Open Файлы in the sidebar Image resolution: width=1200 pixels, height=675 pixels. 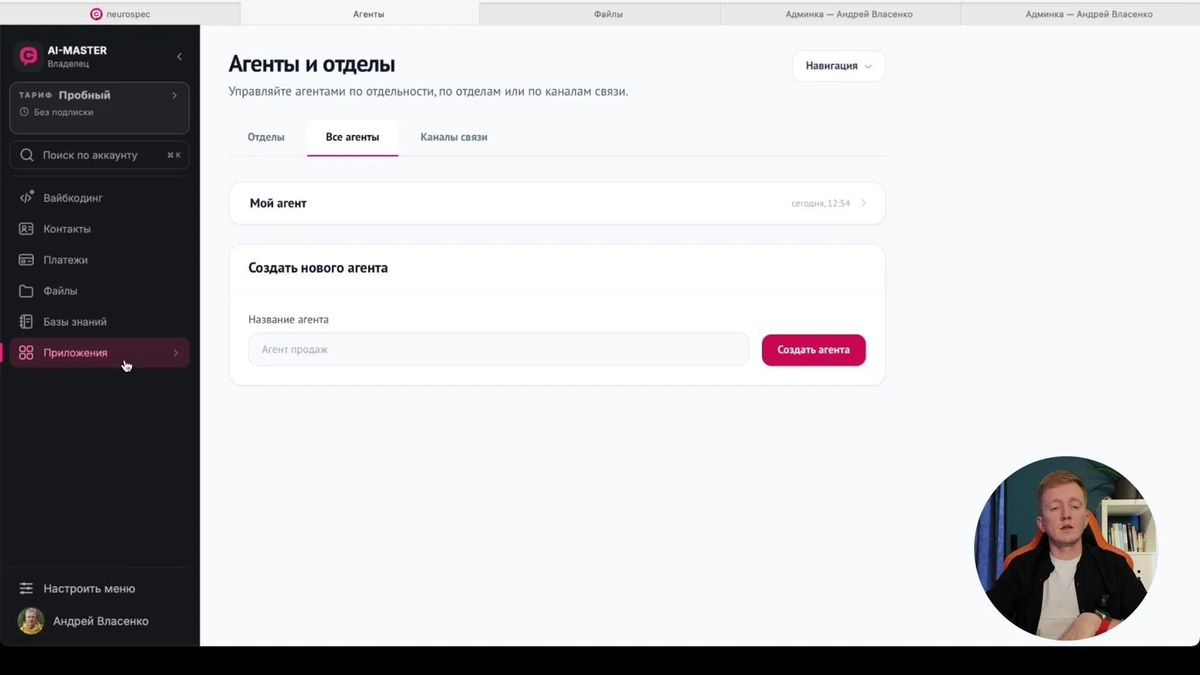pyautogui.click(x=99, y=291)
